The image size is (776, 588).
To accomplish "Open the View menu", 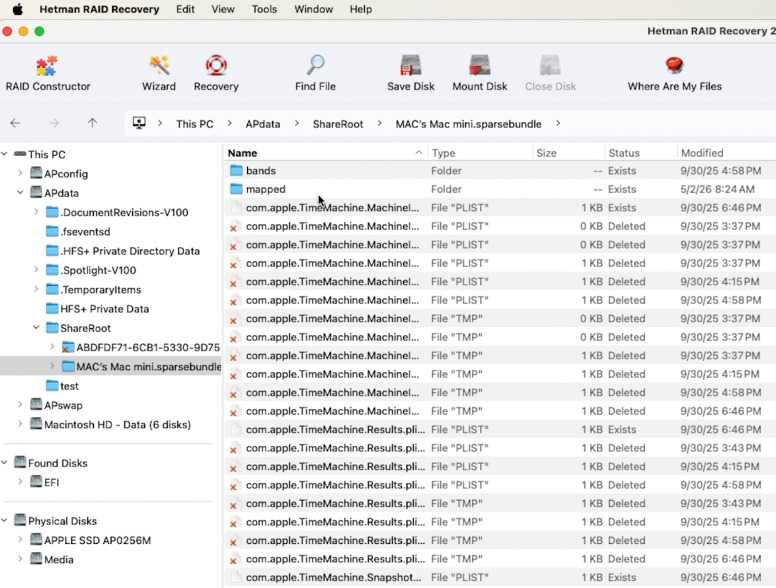I will click(223, 9).
